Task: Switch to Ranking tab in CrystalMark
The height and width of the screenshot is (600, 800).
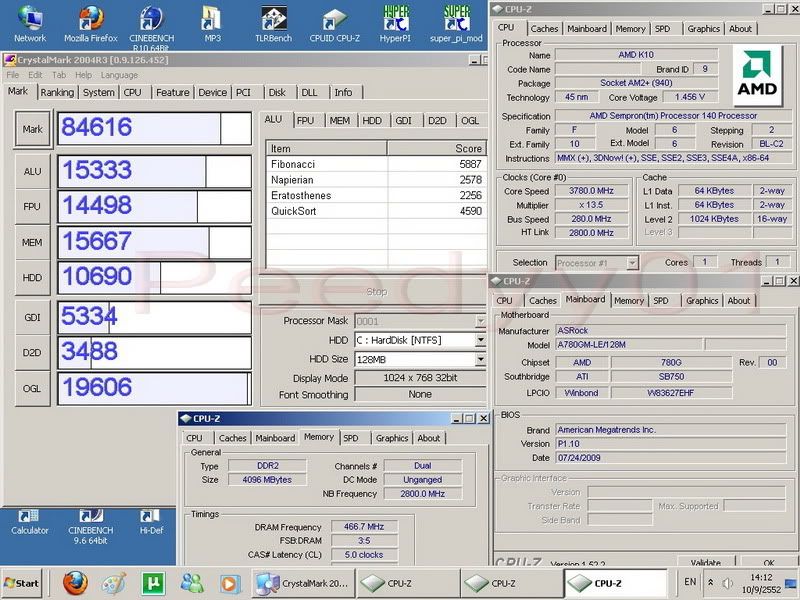Action: [57, 92]
